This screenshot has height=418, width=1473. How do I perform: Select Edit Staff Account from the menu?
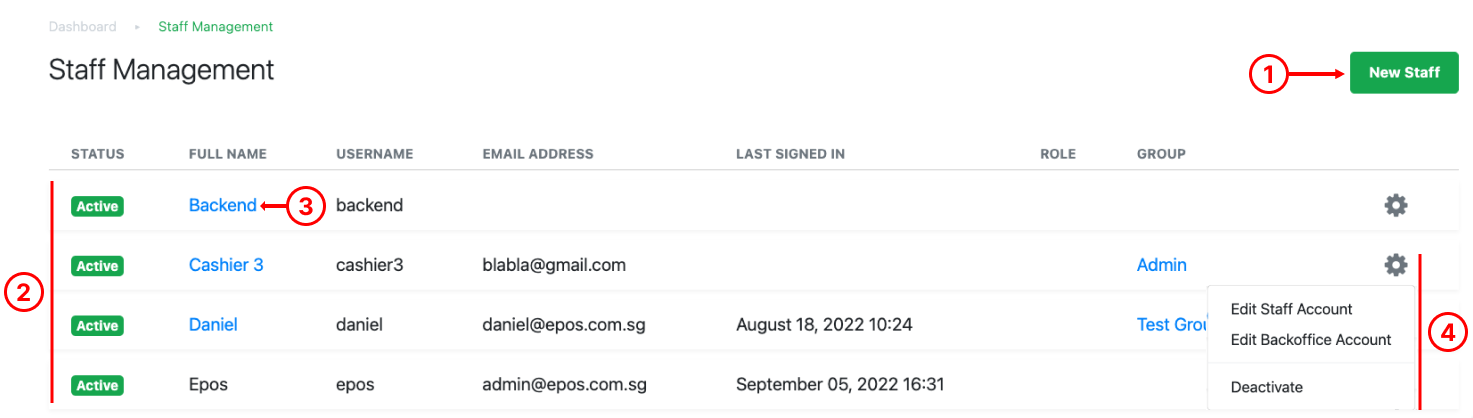tap(1291, 309)
